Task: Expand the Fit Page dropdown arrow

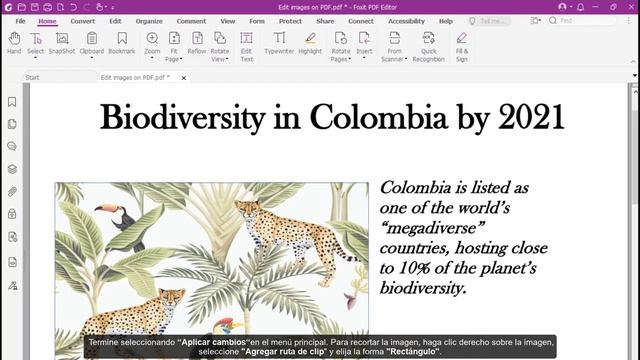Action: coord(181,59)
